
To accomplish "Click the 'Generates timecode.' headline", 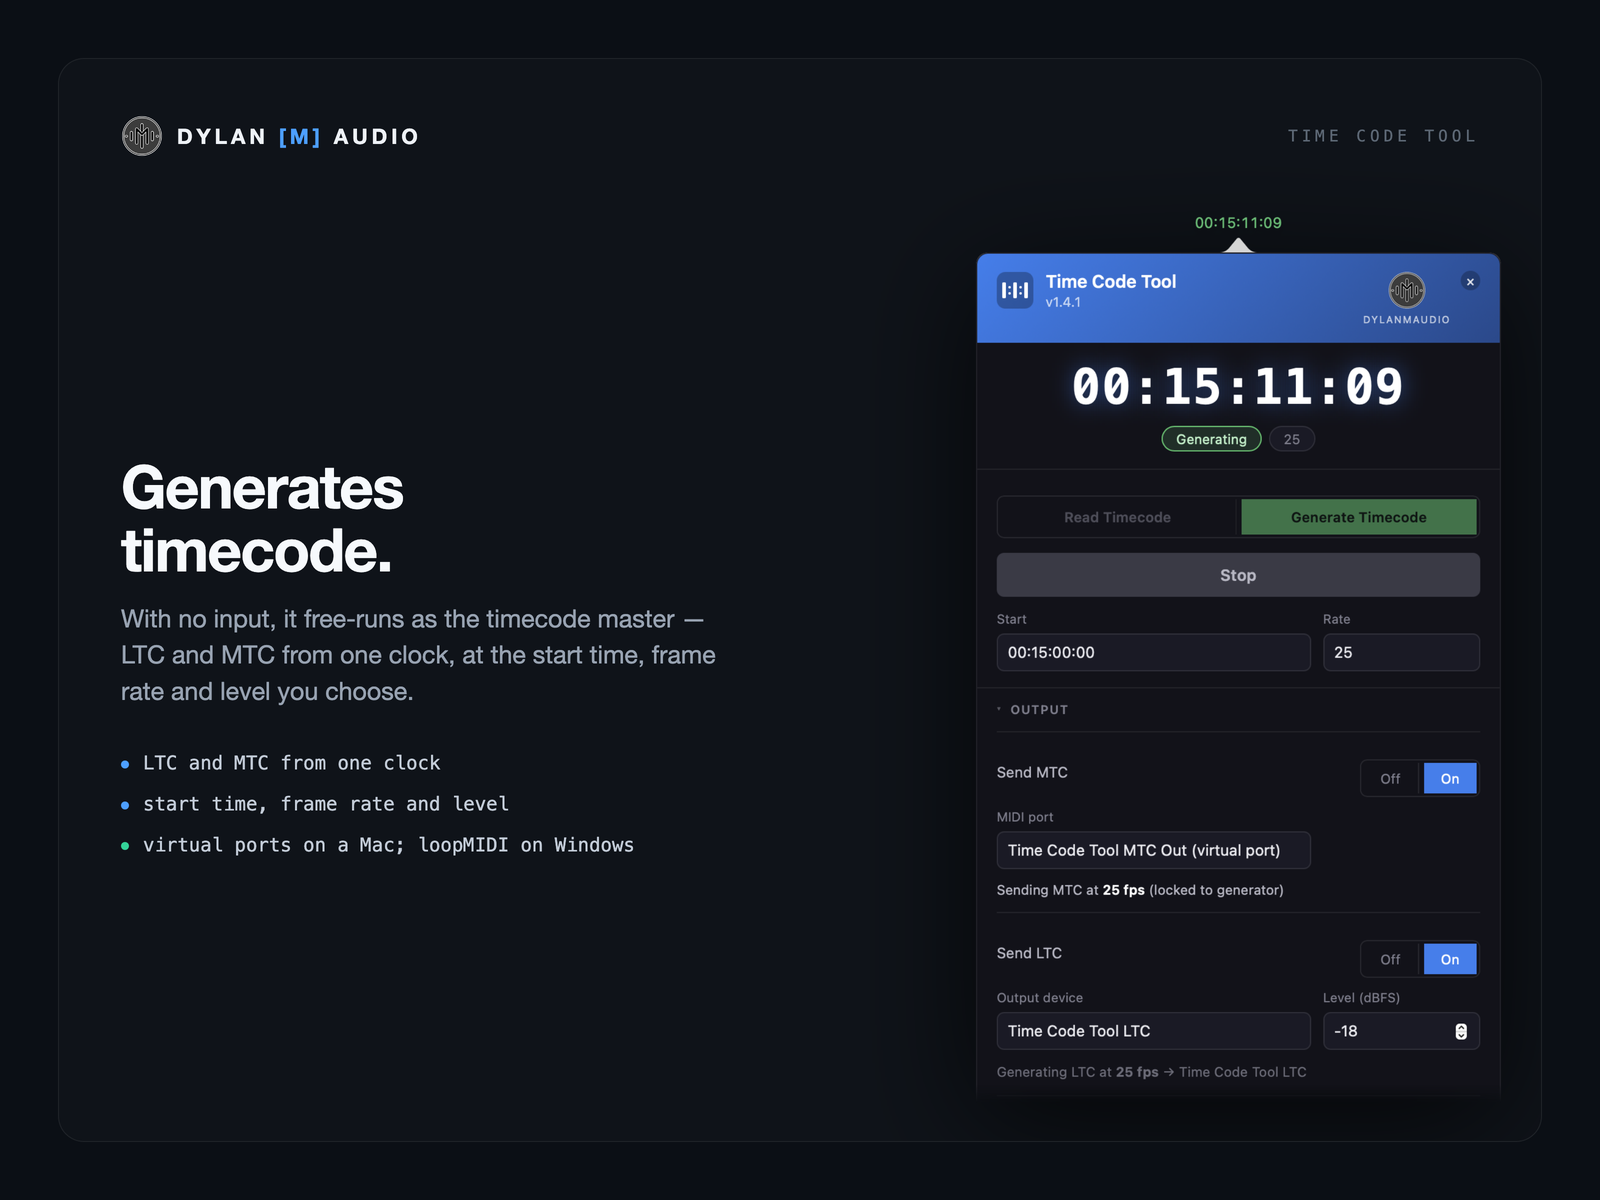I will pyautogui.click(x=262, y=519).
